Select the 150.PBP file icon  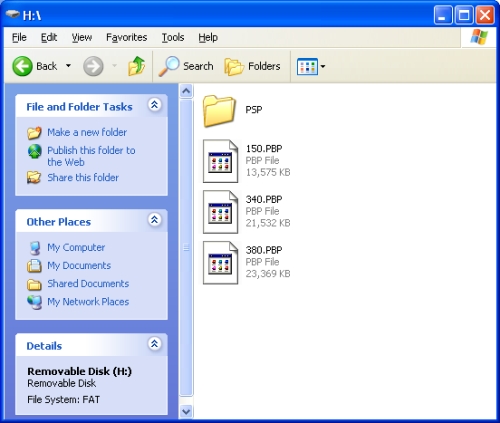220,161
